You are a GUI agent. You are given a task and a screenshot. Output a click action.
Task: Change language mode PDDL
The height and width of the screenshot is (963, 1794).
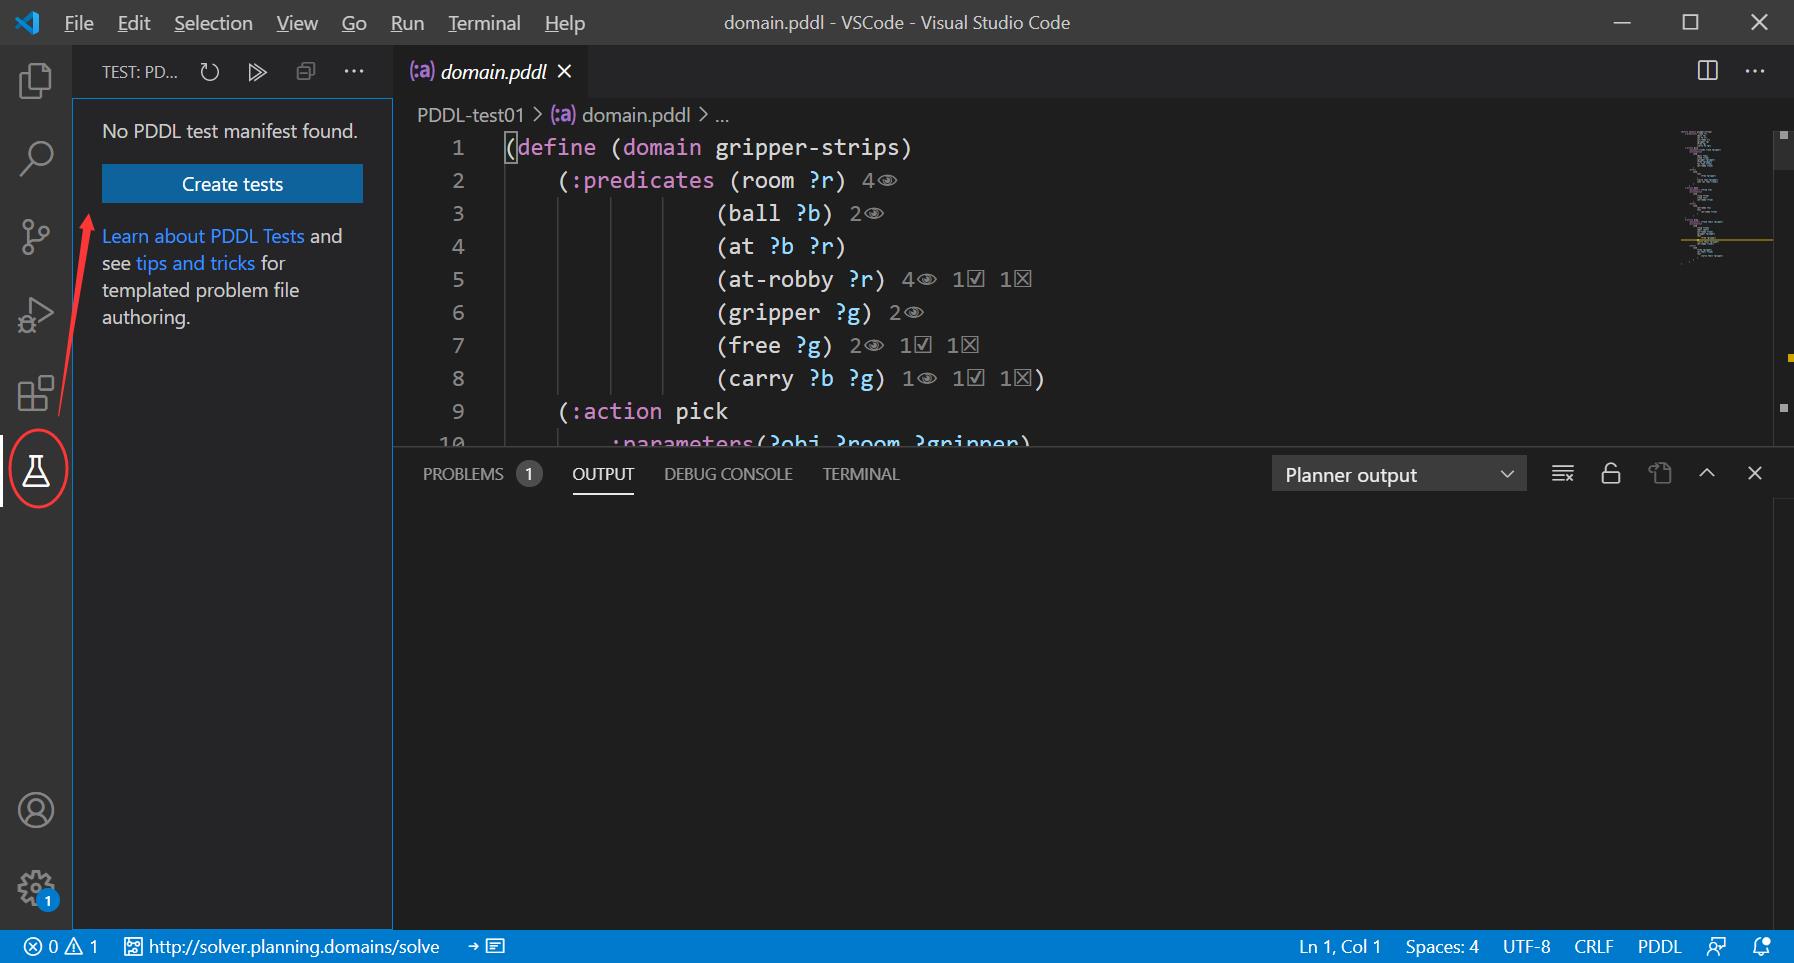click(x=1659, y=946)
